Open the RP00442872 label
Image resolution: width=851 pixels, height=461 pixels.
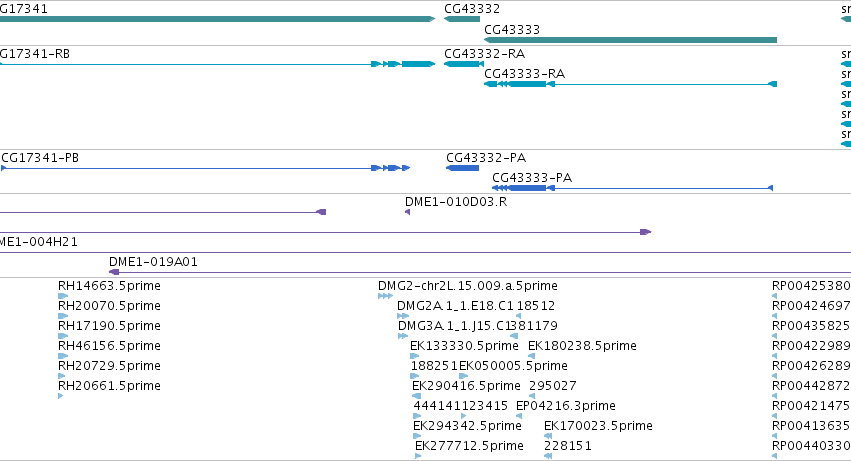click(811, 386)
